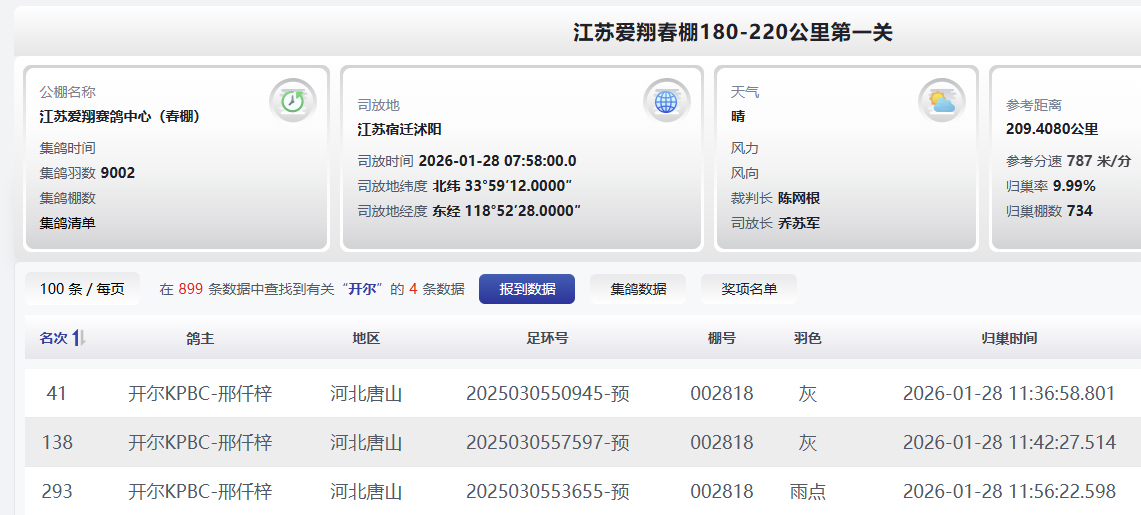Click the 鸽主 column header

pyautogui.click(x=200, y=339)
